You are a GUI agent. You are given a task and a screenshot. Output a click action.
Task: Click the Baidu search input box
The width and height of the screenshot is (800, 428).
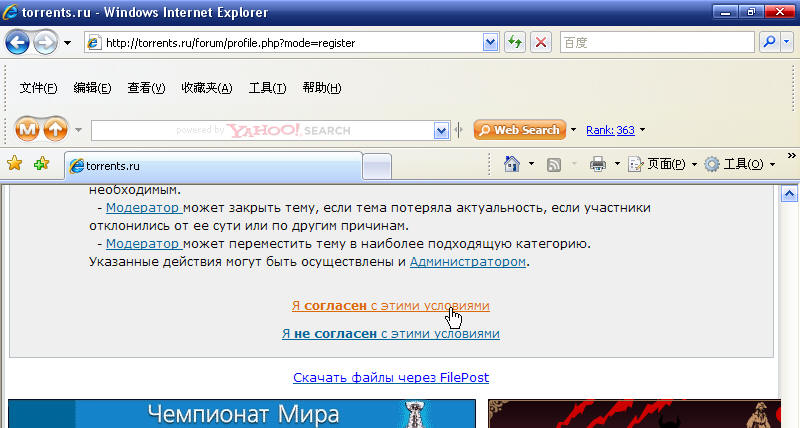click(657, 42)
